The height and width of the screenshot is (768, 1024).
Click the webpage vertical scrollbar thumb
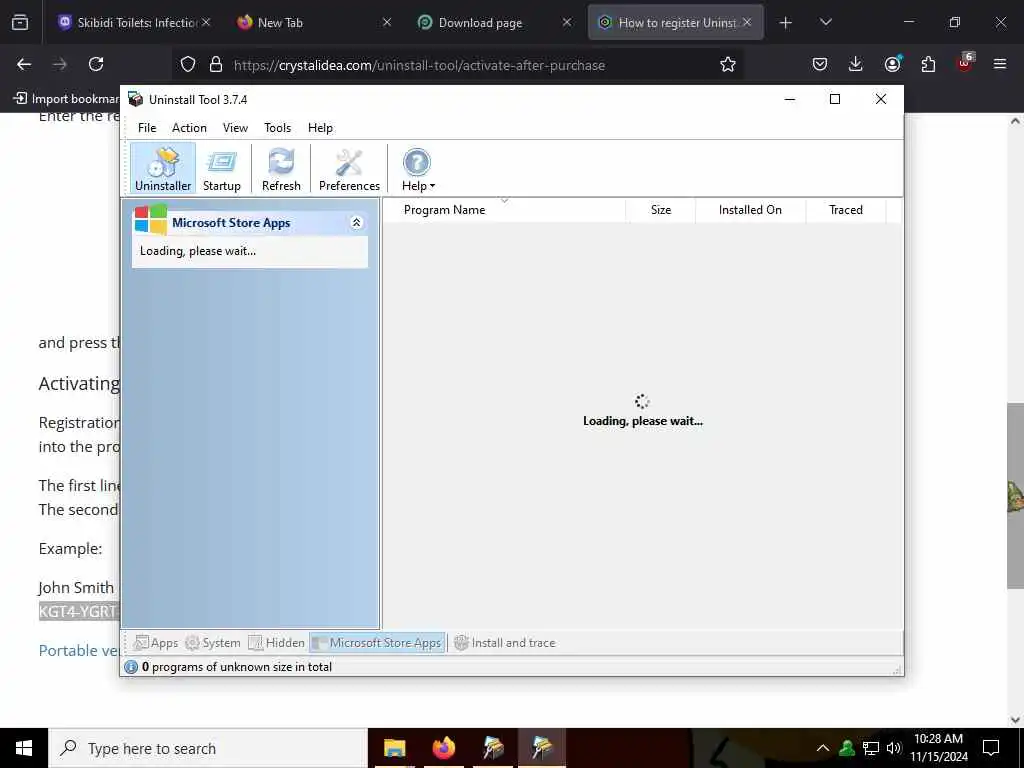click(x=1015, y=496)
